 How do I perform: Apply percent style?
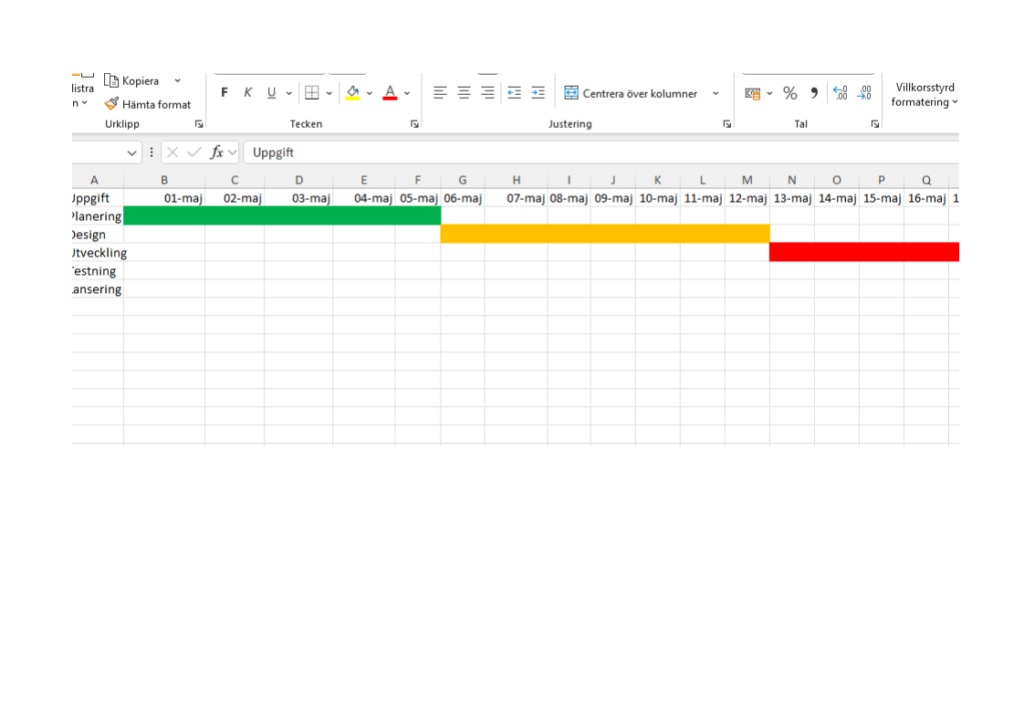pyautogui.click(x=790, y=93)
